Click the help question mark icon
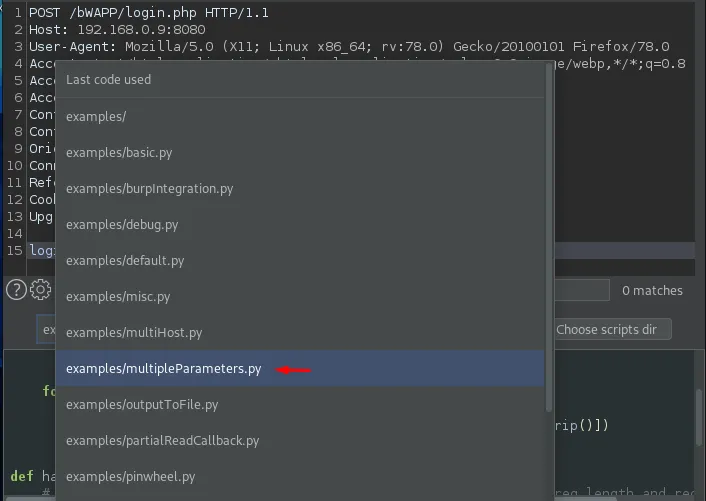Image resolution: width=706 pixels, height=501 pixels. [15, 290]
